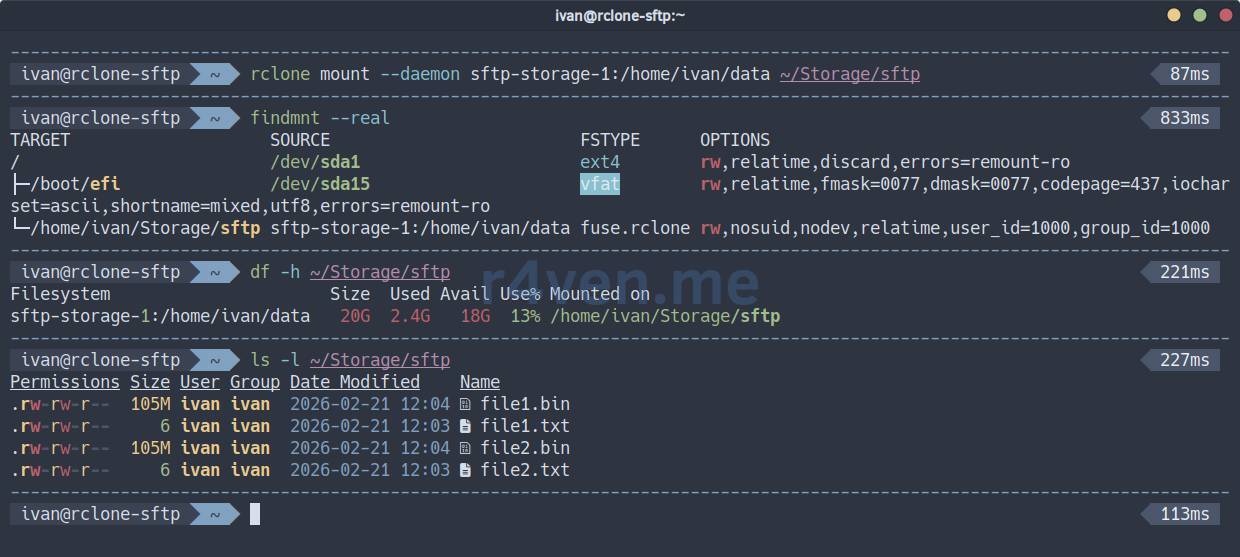Minimize the terminal with the yellow button
The image size is (1240, 557).
1174,15
